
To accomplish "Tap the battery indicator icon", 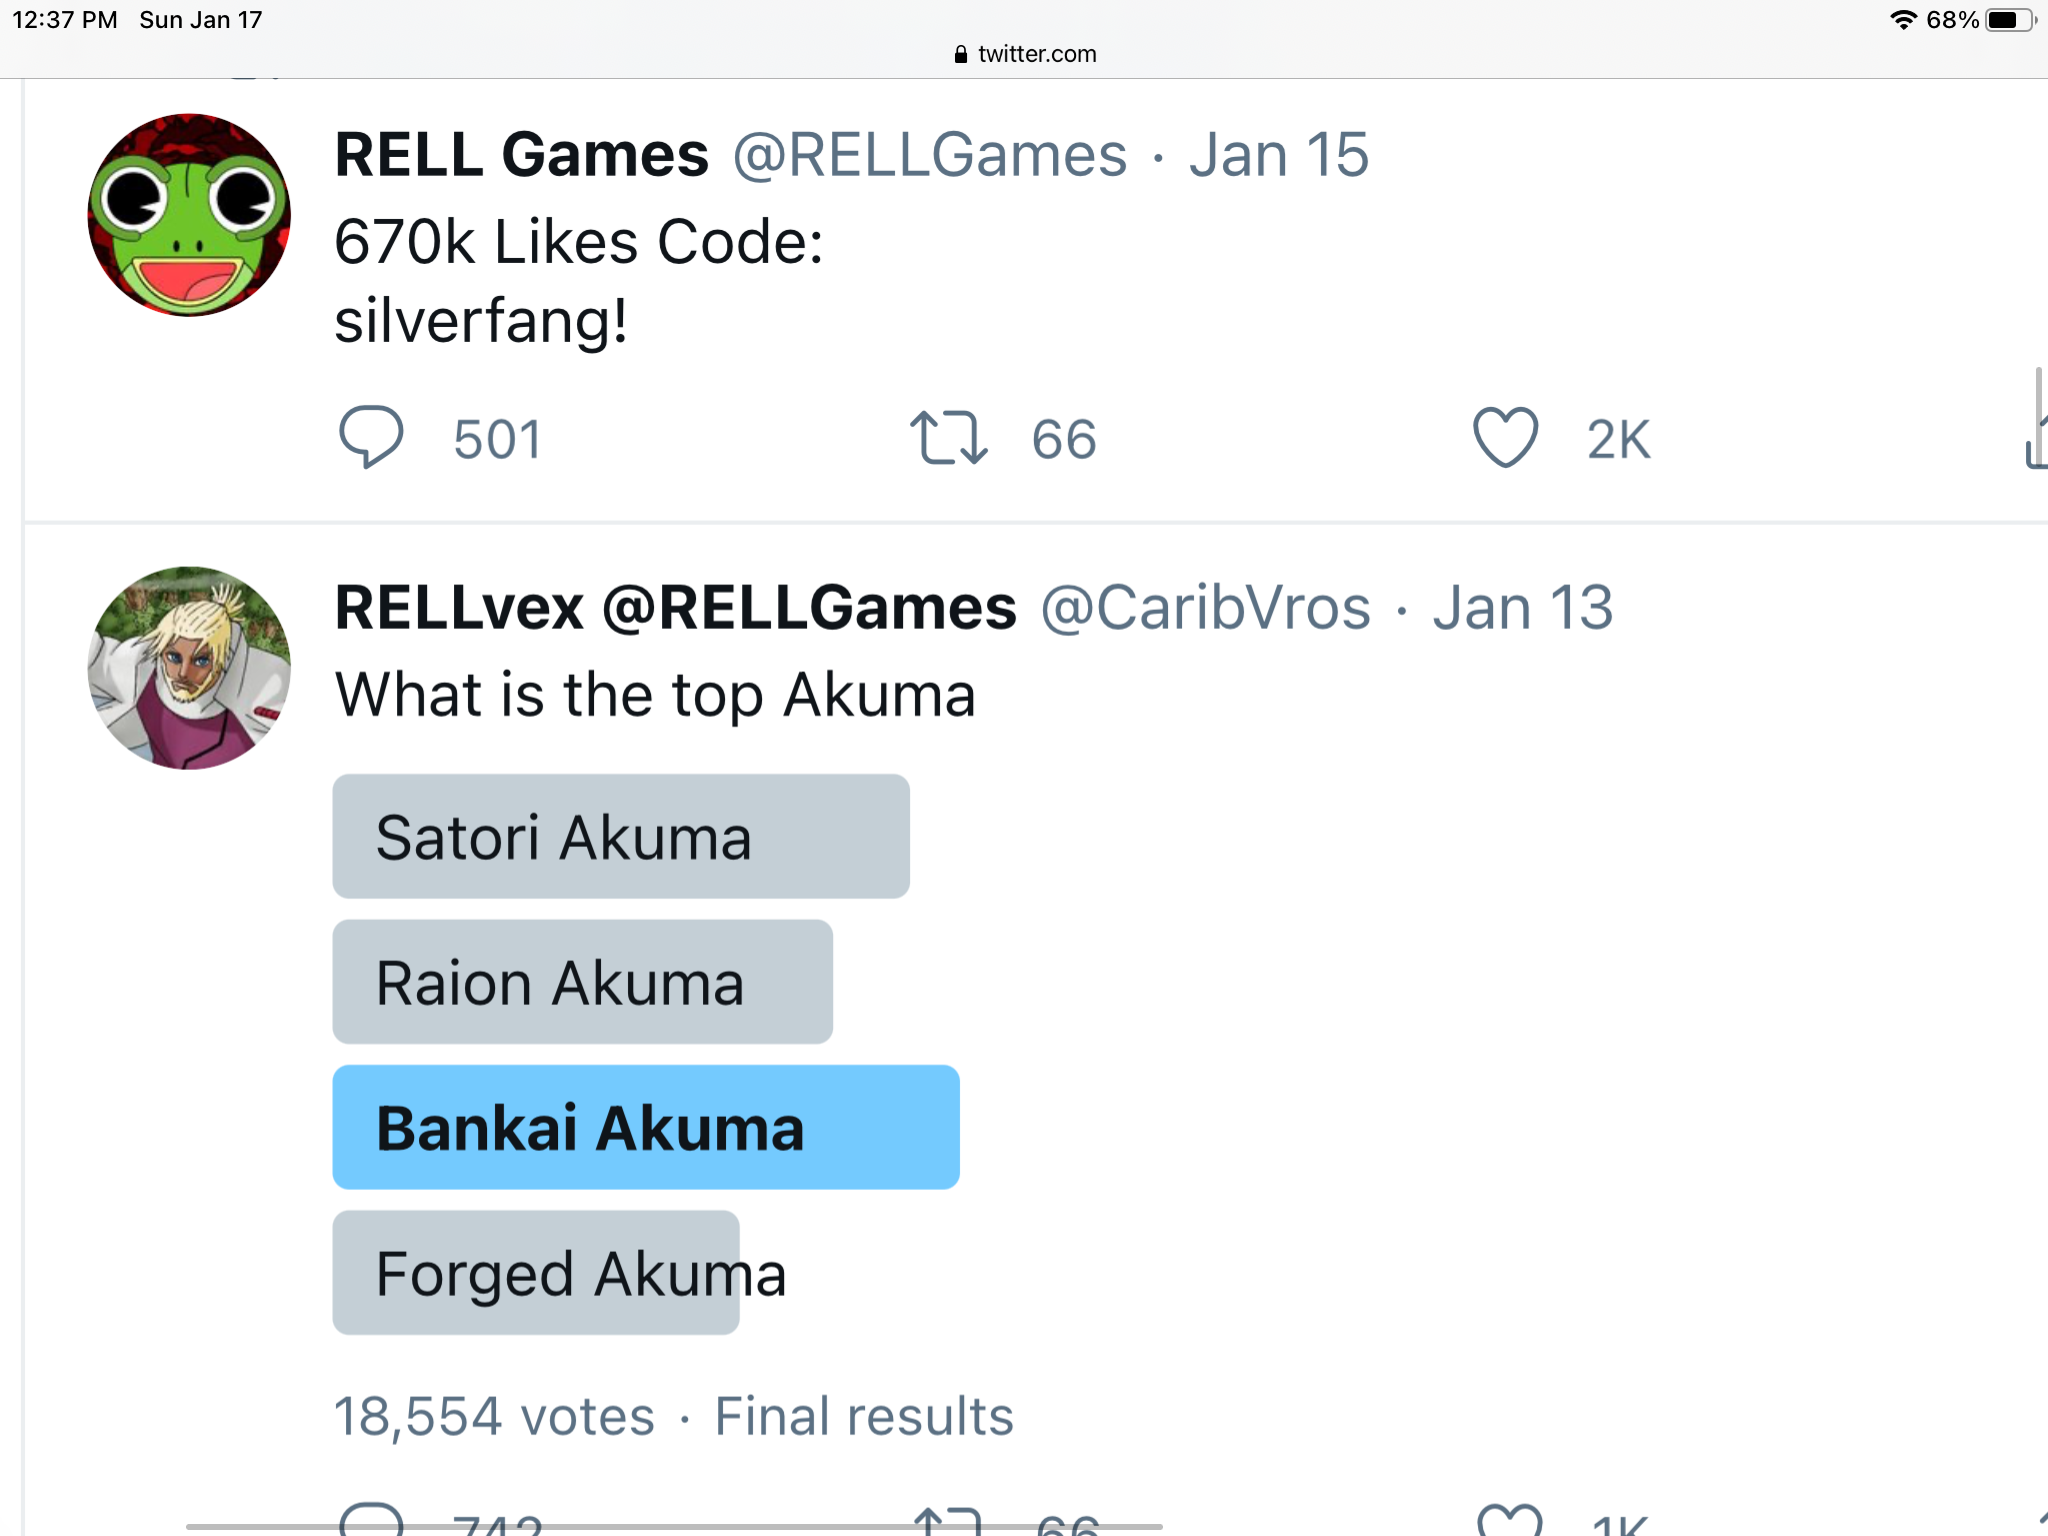I will click(2008, 20).
